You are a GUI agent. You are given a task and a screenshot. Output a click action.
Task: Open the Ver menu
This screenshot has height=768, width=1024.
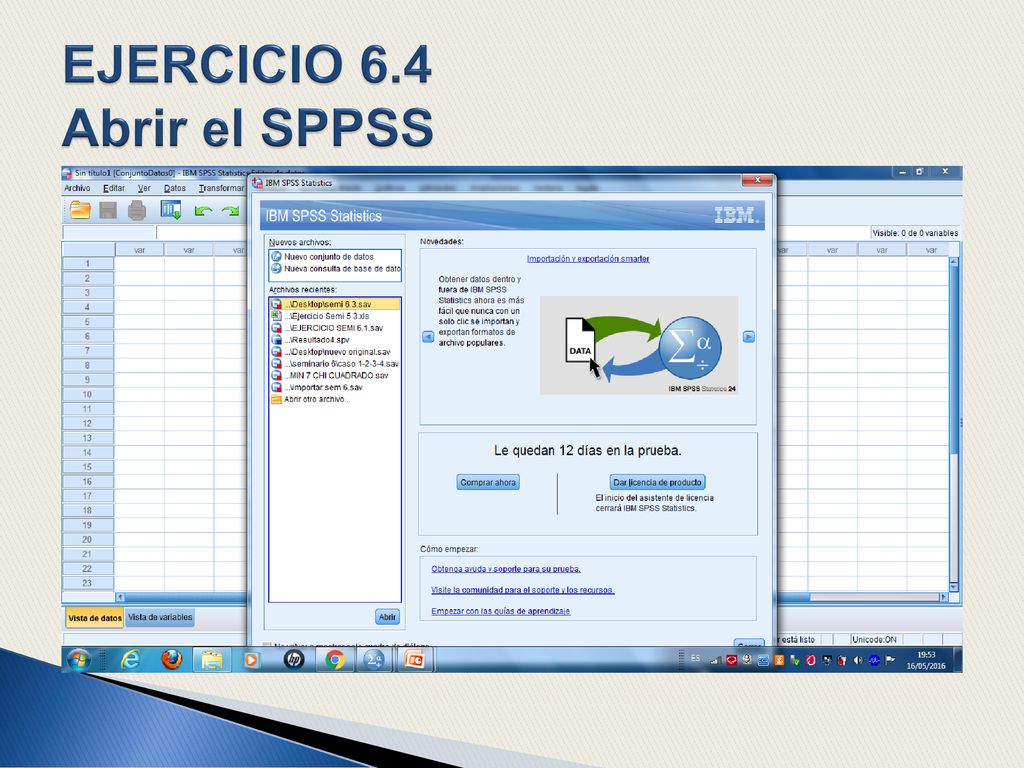(x=144, y=188)
